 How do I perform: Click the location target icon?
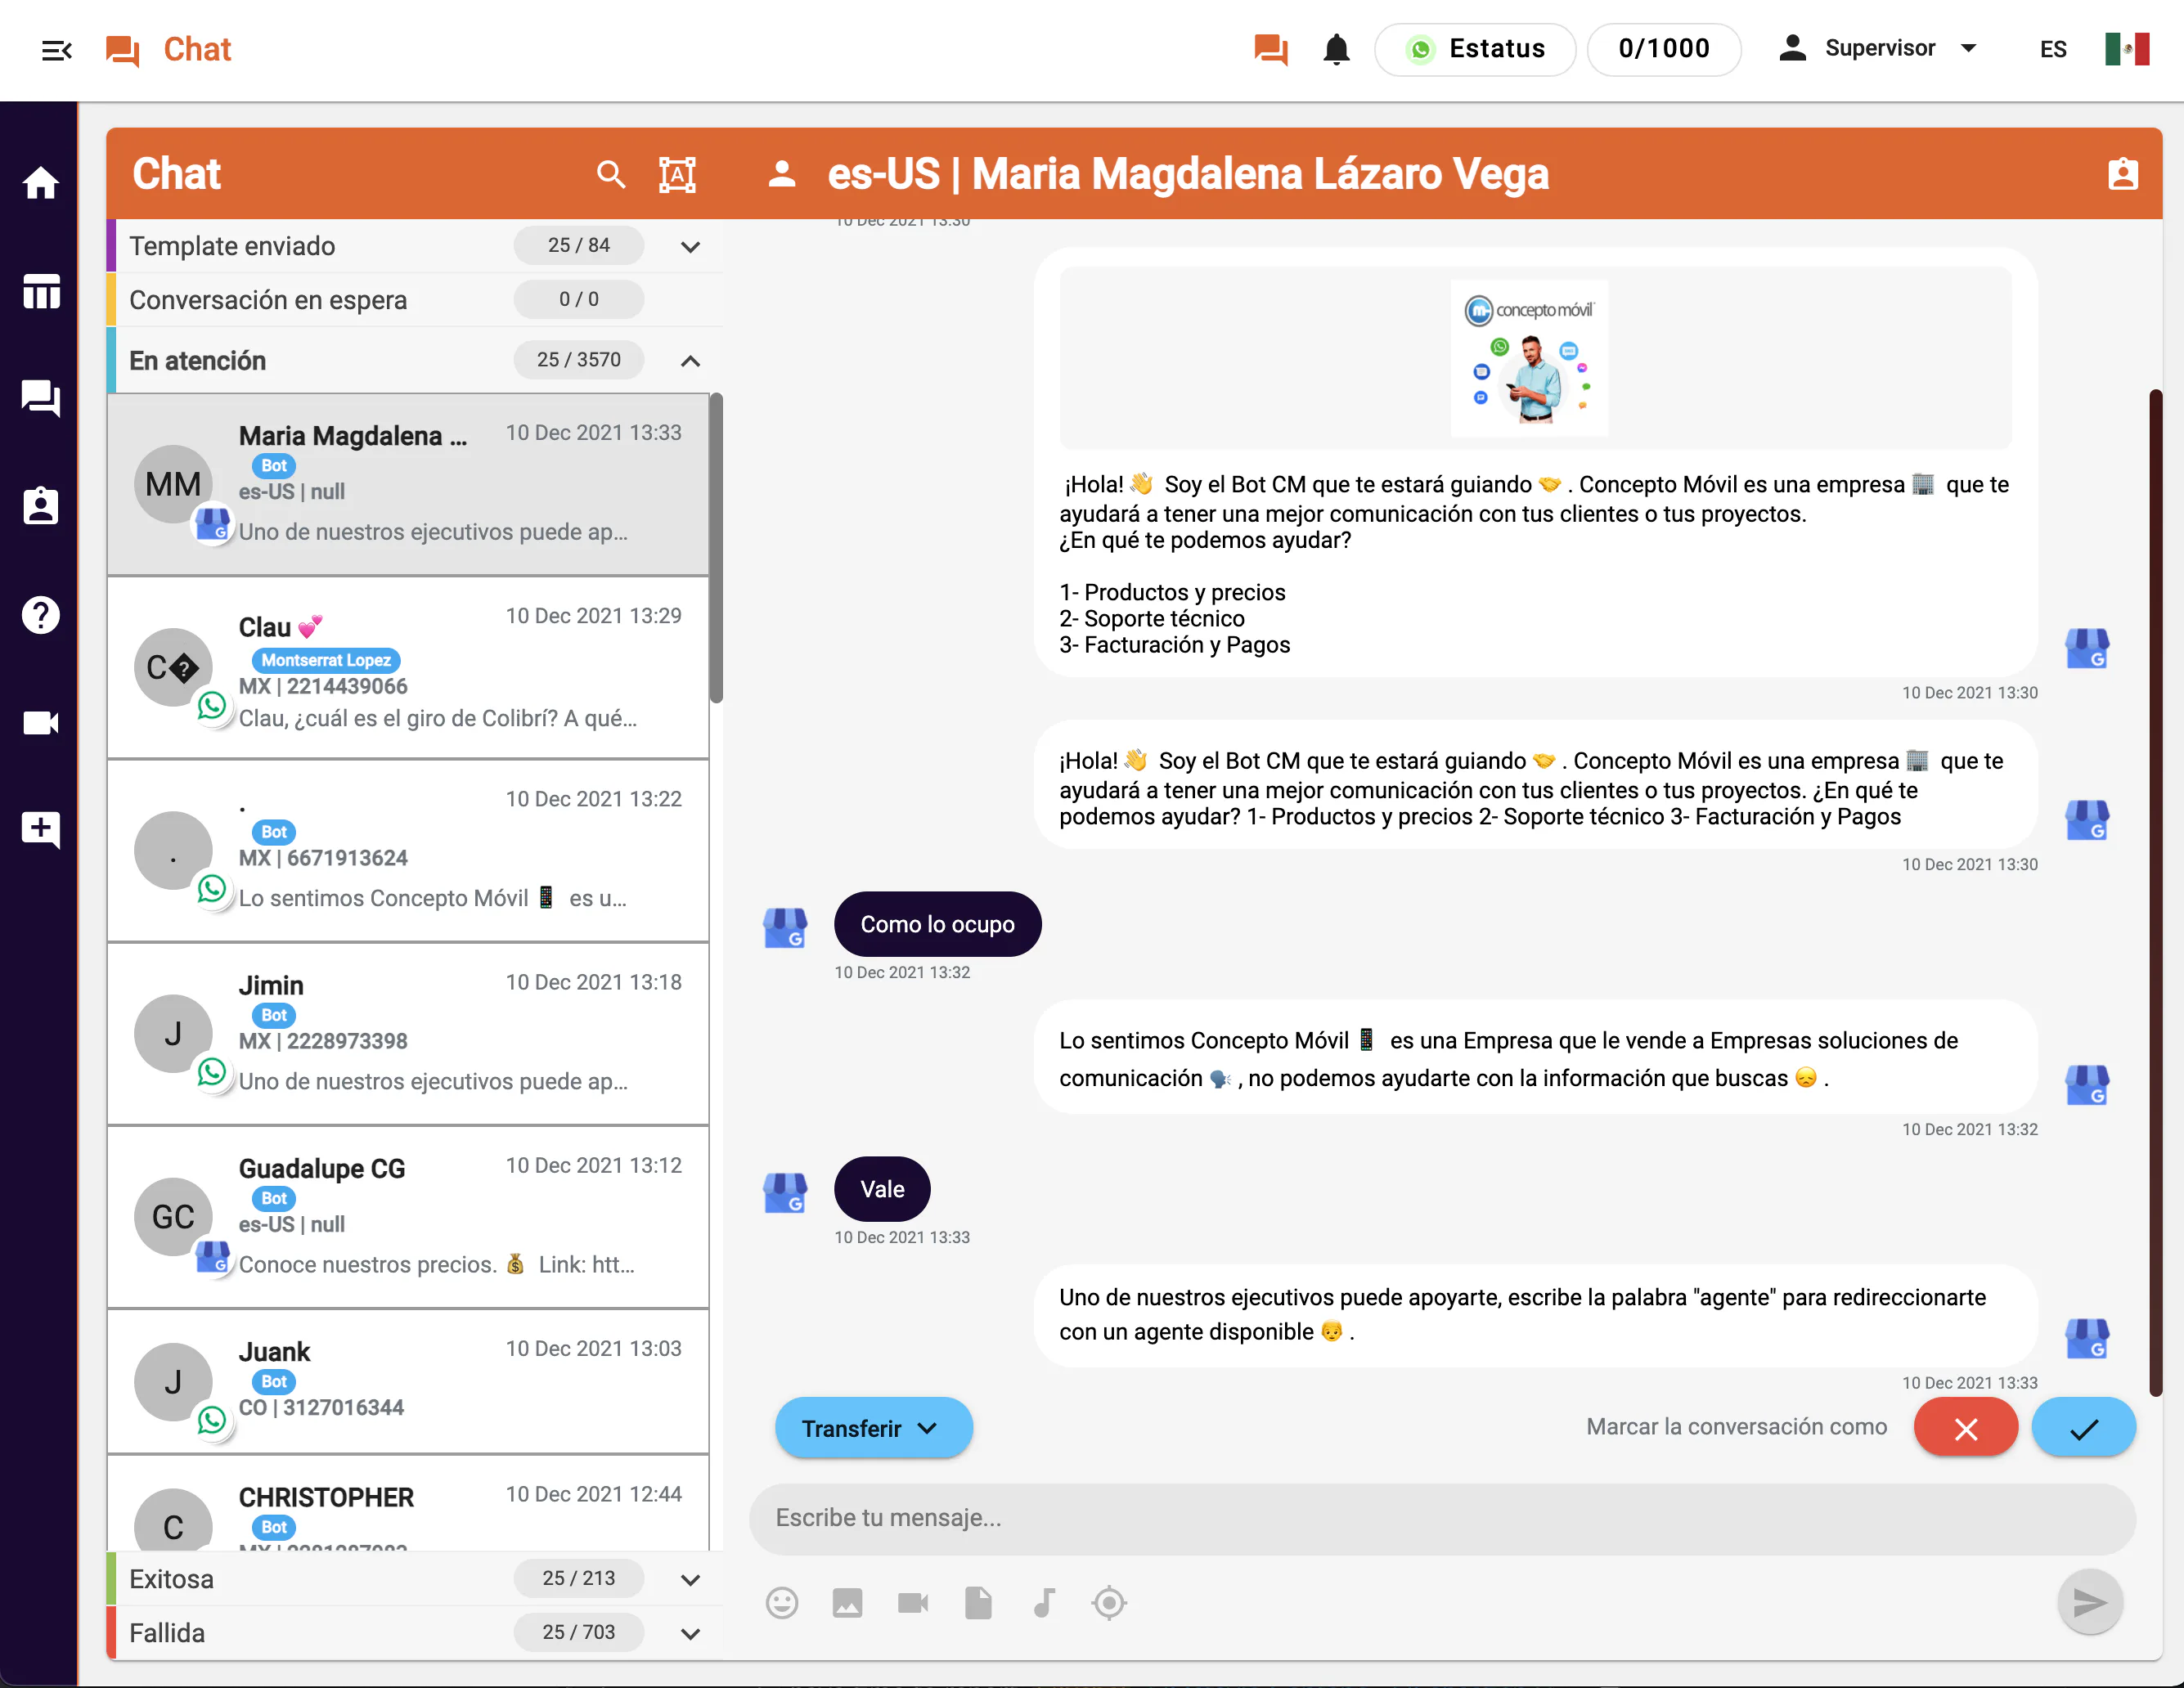pos(1109,1603)
